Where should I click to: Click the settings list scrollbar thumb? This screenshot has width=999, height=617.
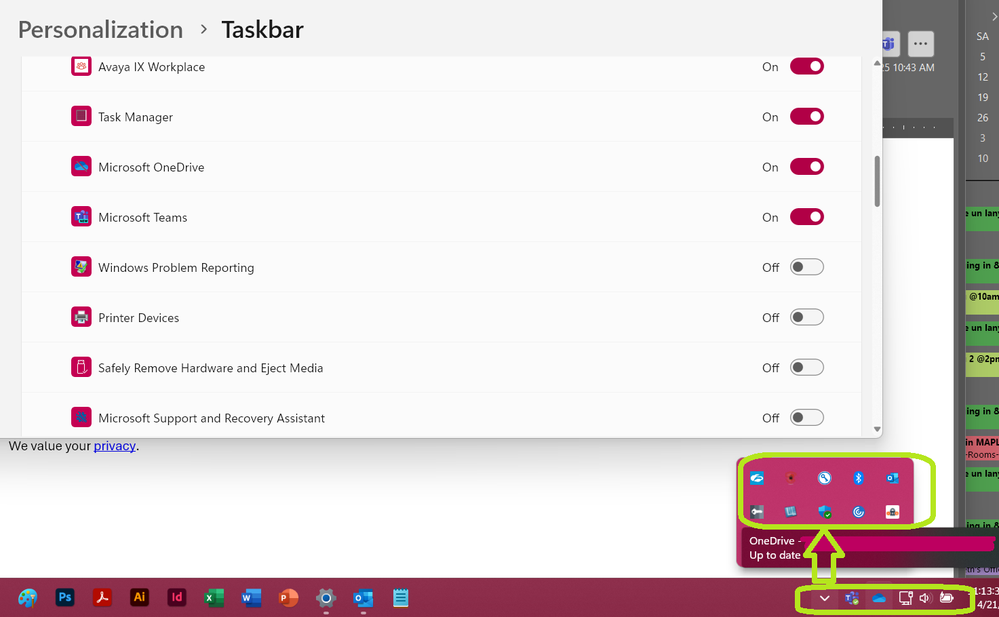click(x=877, y=182)
